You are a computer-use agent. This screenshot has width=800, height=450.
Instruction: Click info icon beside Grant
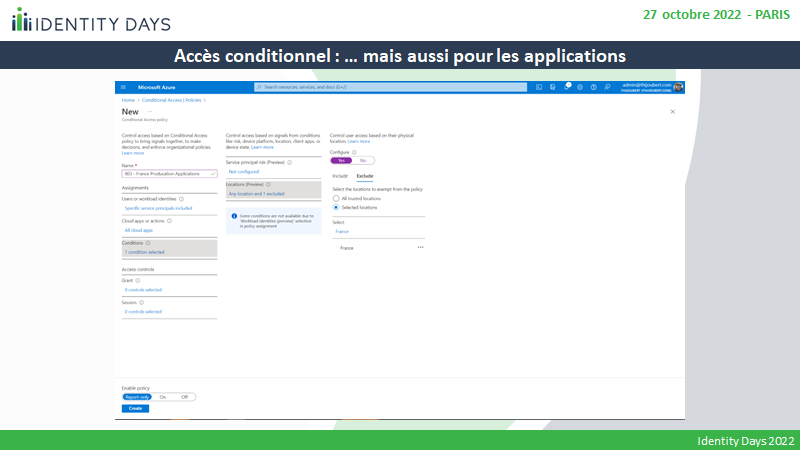138,281
